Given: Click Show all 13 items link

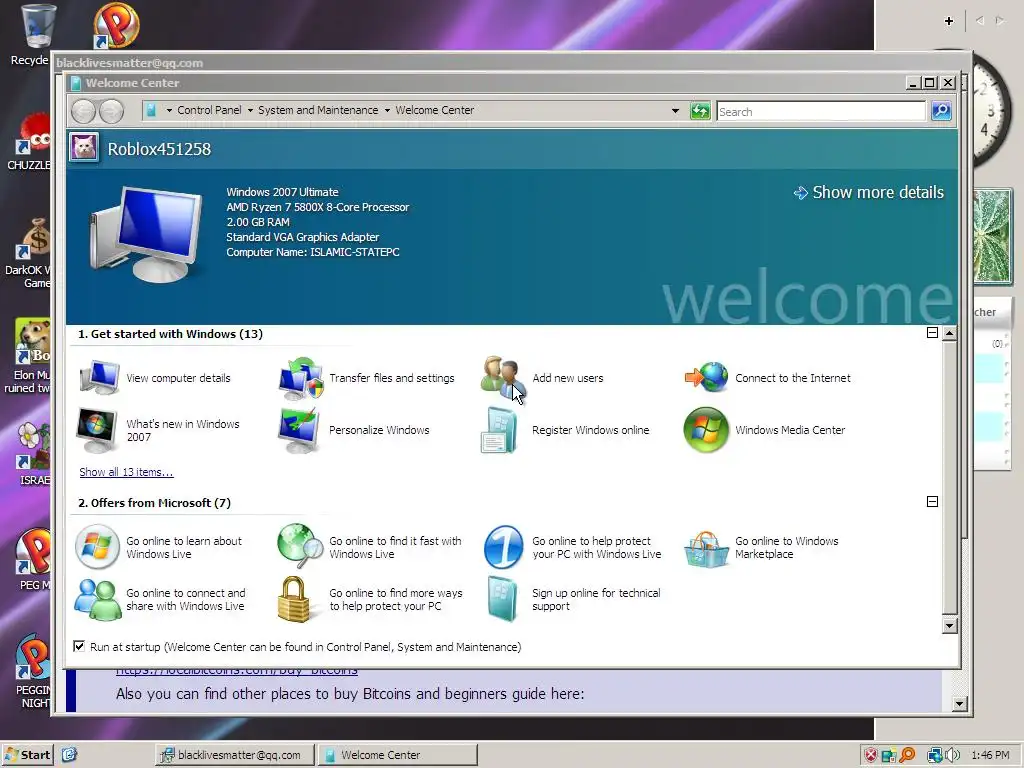Looking at the screenshot, I should click(126, 472).
